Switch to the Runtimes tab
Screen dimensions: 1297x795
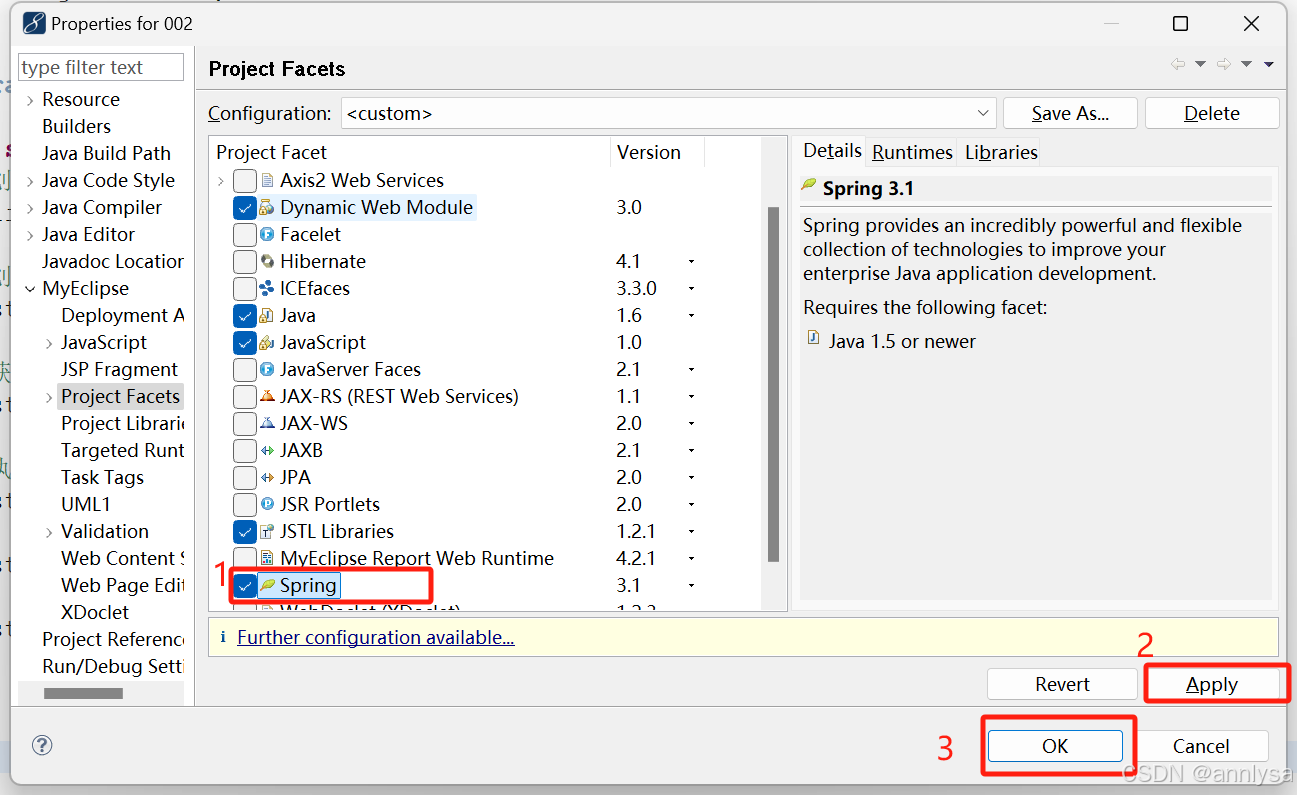coord(912,152)
